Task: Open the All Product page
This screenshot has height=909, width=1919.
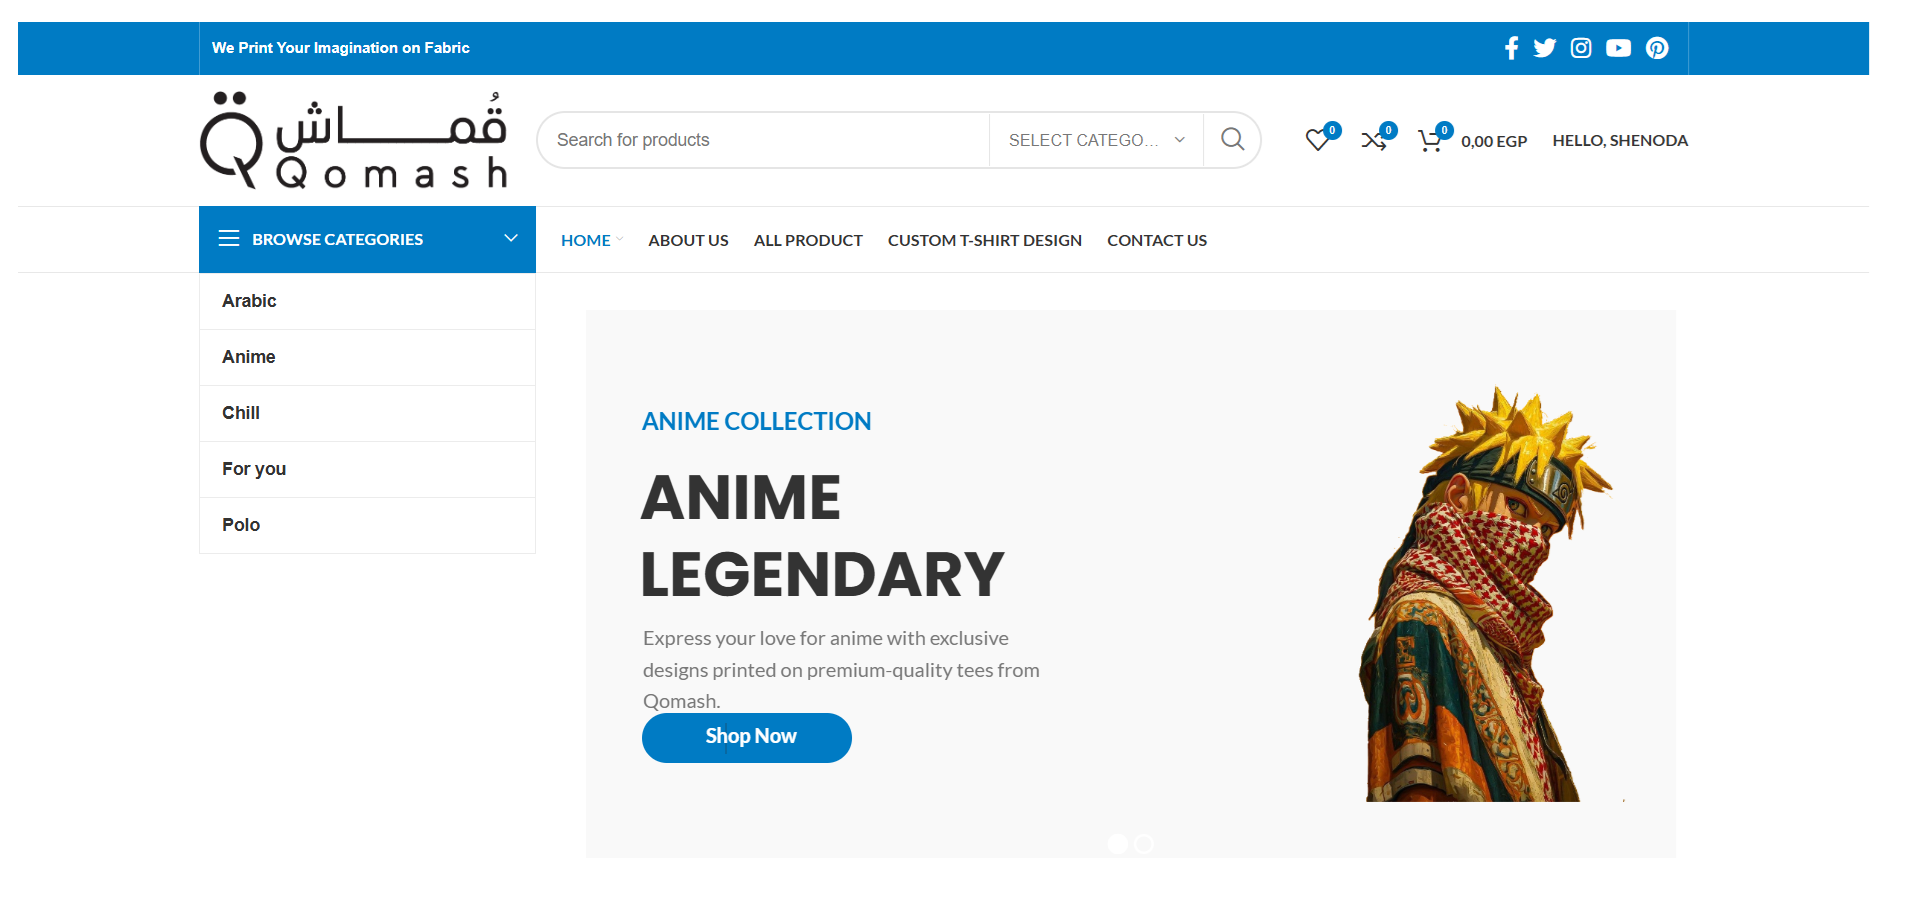Action: 808,240
